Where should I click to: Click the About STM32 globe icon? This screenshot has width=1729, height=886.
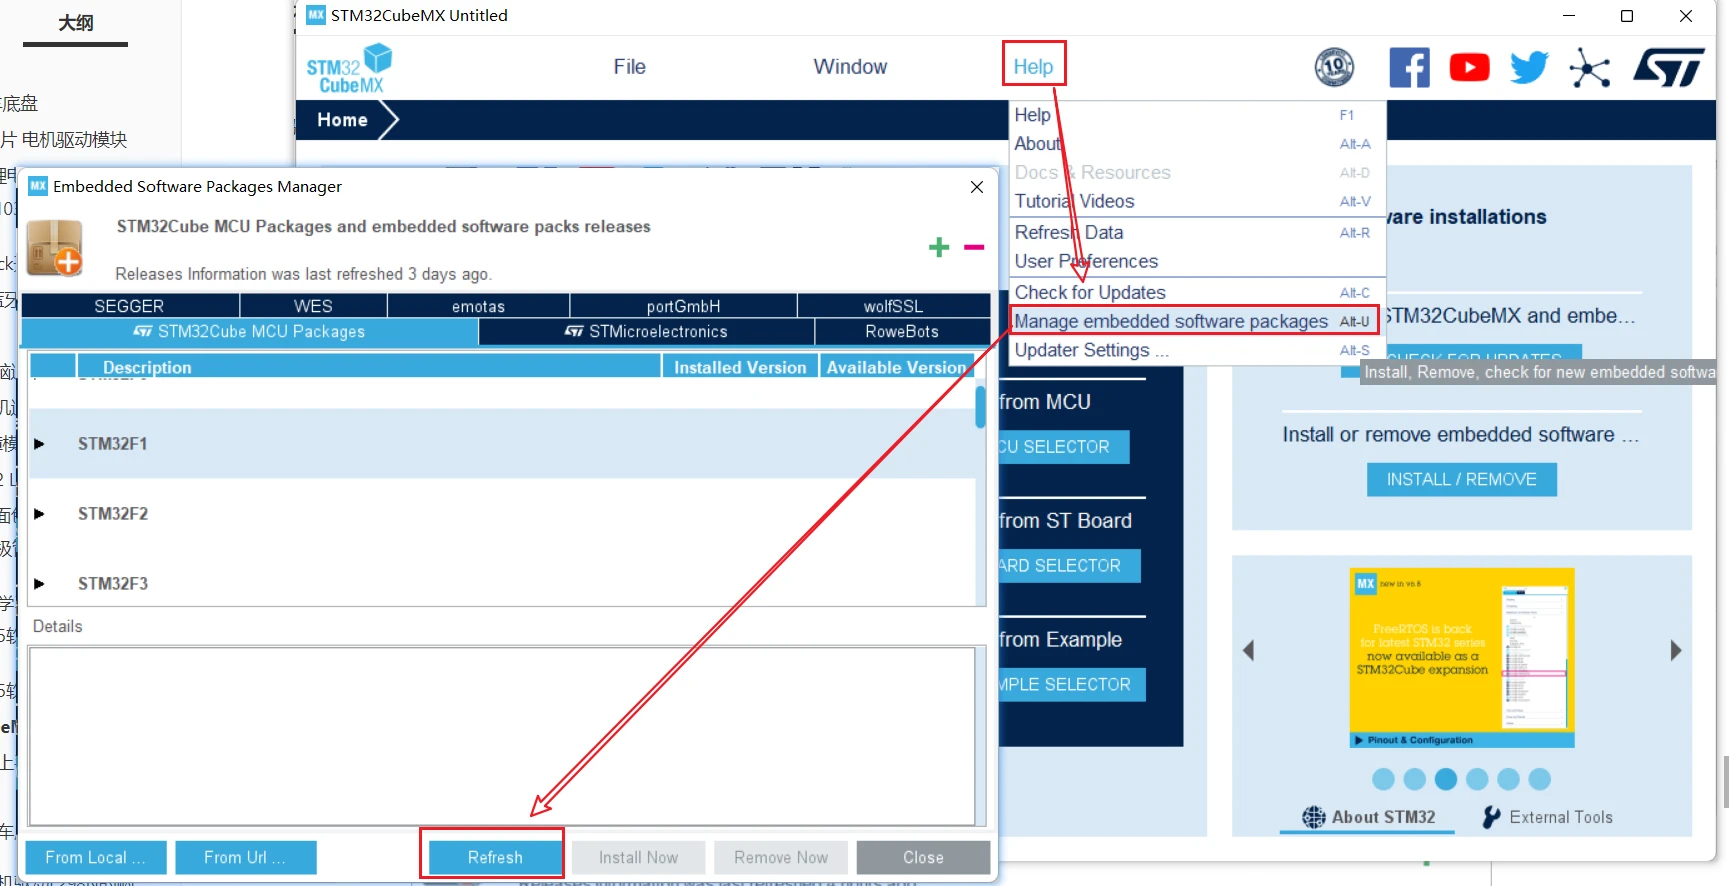(x=1314, y=817)
